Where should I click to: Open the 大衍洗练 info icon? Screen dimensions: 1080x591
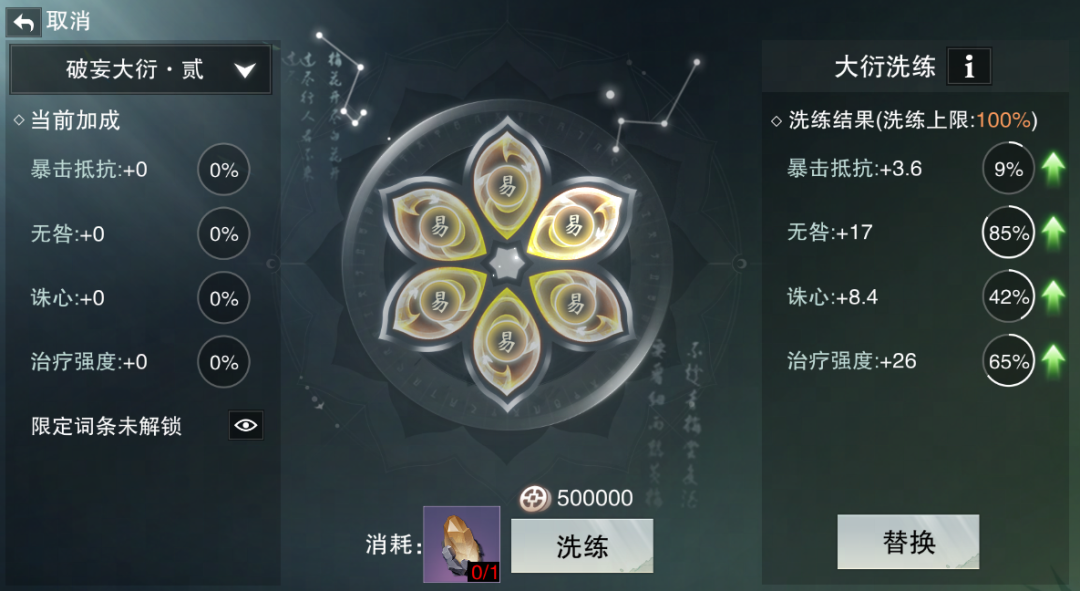(x=969, y=67)
